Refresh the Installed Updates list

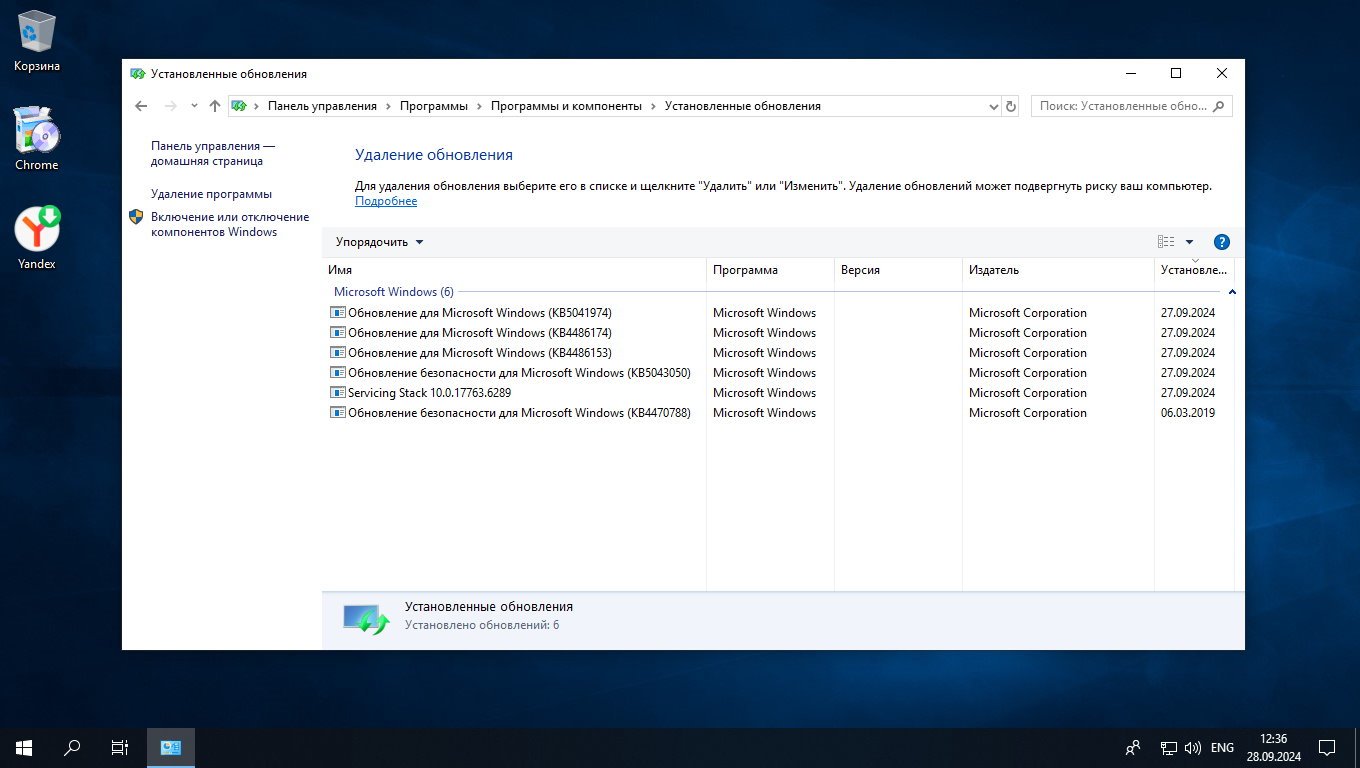coord(1011,106)
